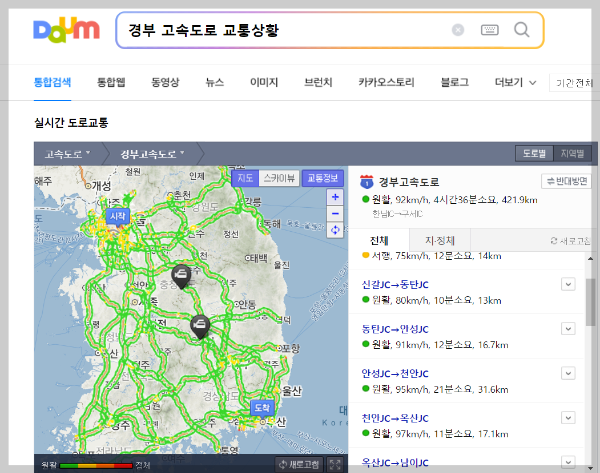Click the magnifier search icon

(x=522, y=29)
